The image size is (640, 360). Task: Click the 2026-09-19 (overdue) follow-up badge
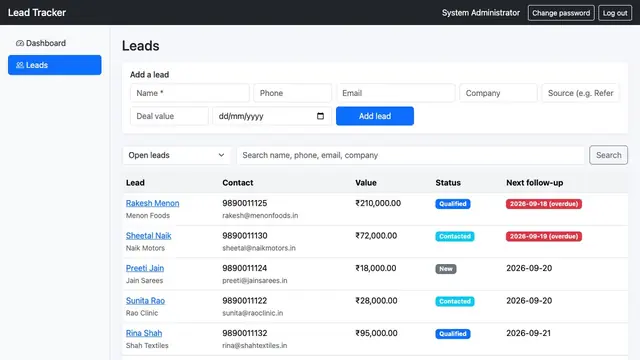(x=544, y=236)
